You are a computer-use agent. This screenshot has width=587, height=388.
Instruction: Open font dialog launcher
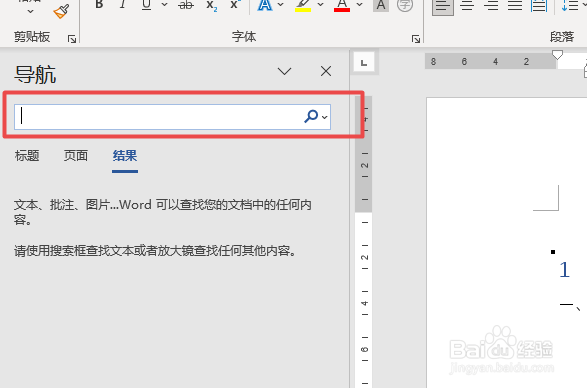[x=416, y=39]
